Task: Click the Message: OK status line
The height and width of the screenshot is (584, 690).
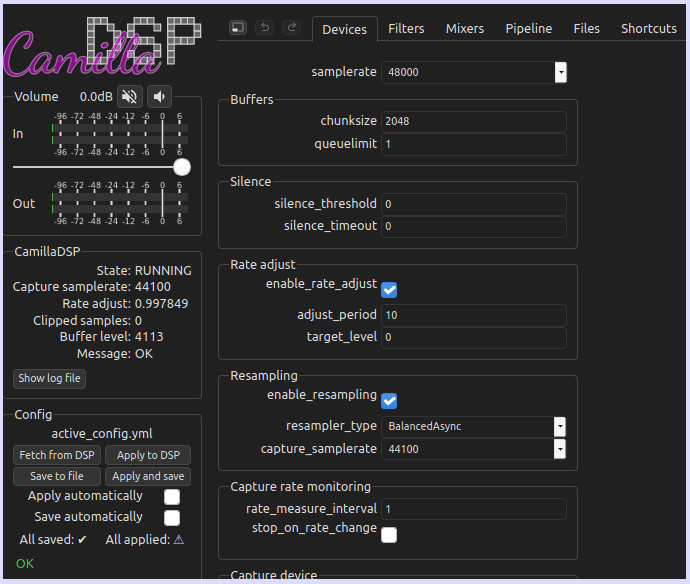Action: coord(115,354)
